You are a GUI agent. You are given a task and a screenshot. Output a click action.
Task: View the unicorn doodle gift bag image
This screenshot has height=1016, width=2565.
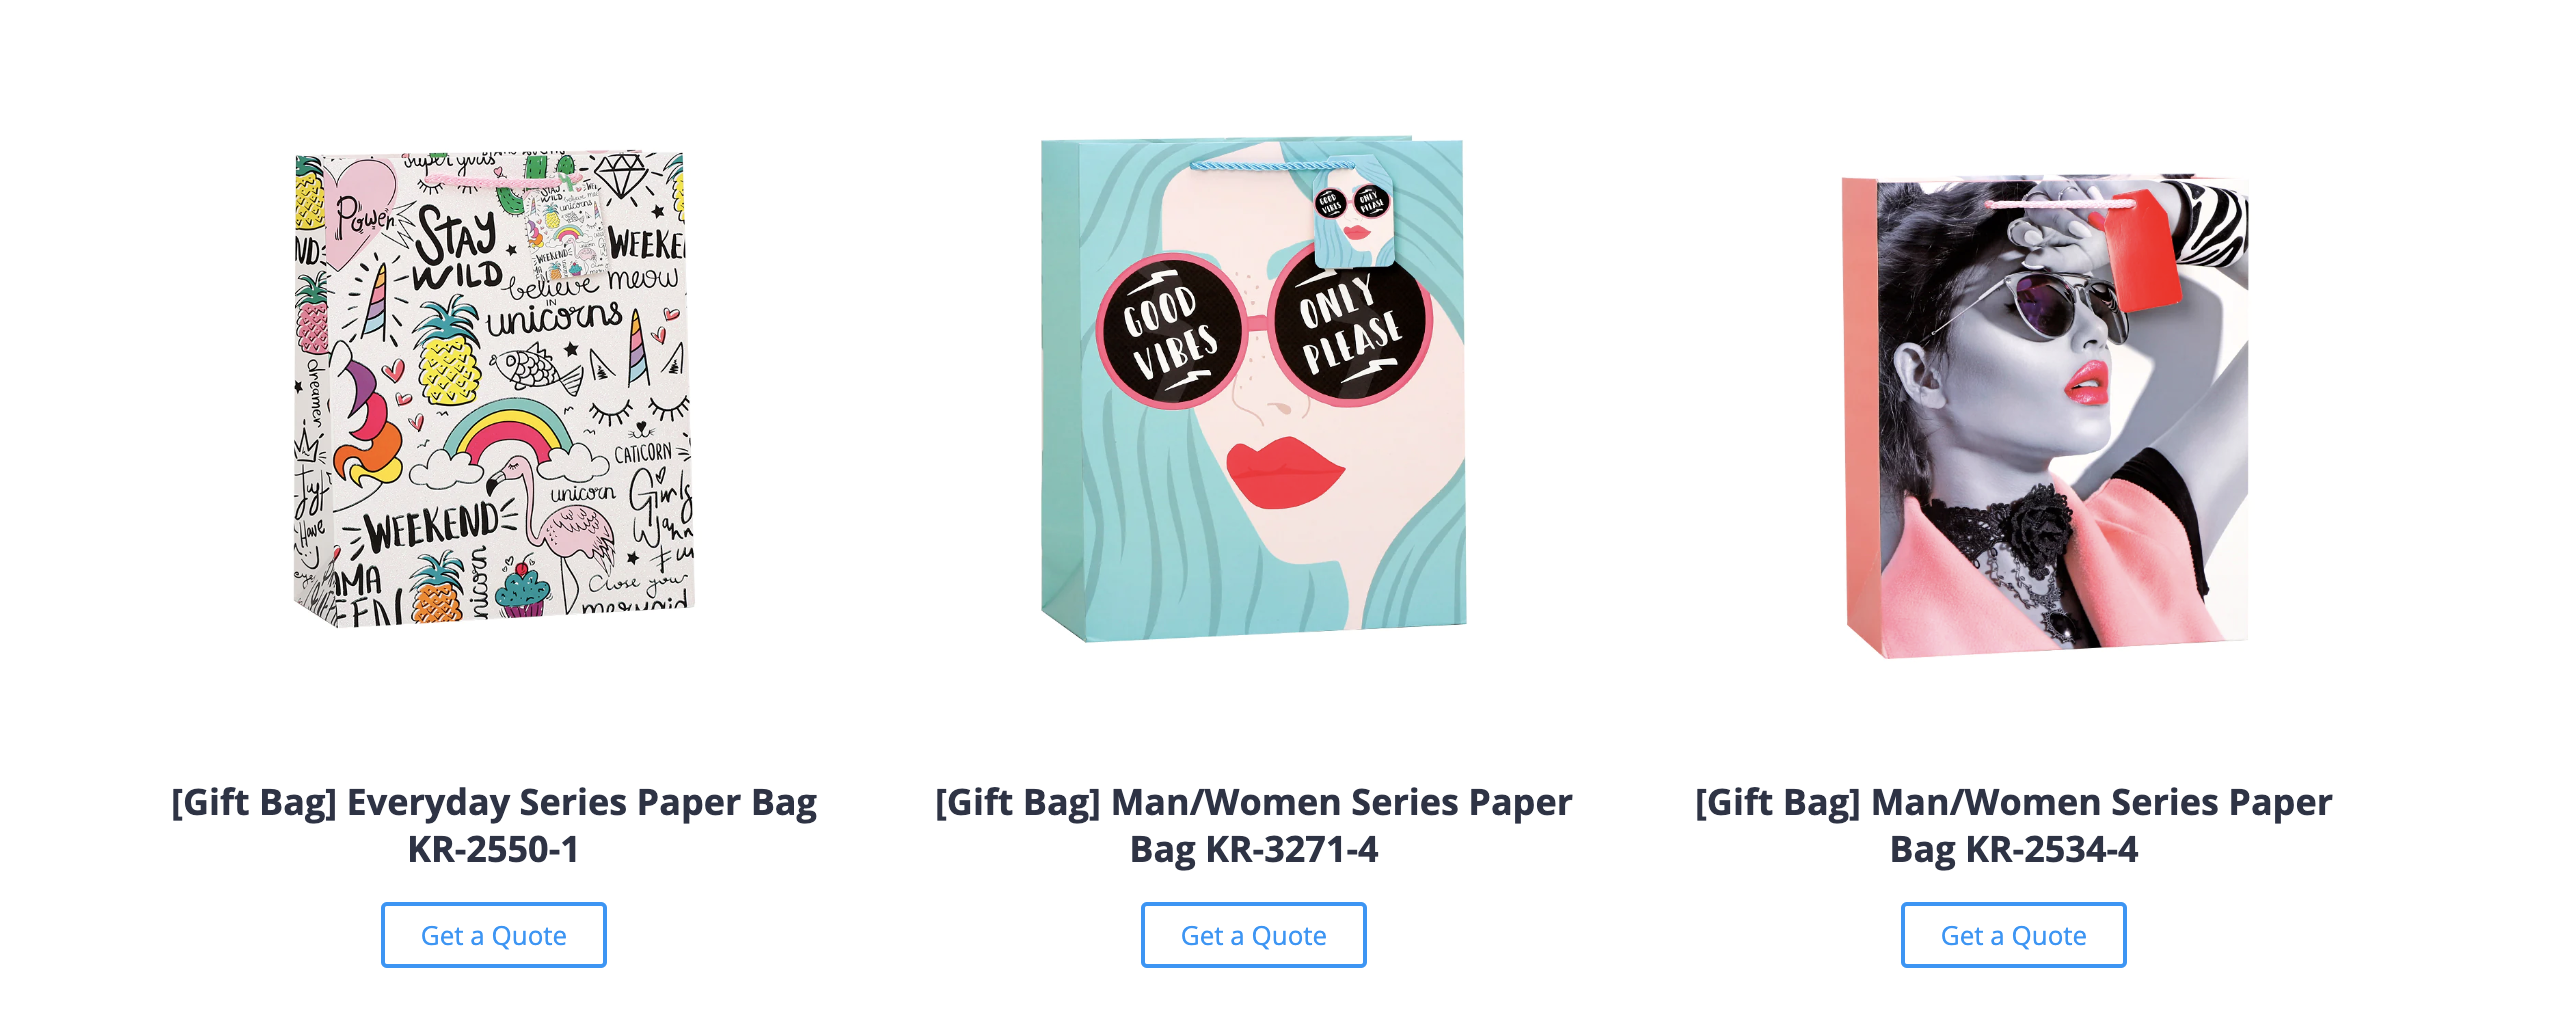(x=493, y=389)
